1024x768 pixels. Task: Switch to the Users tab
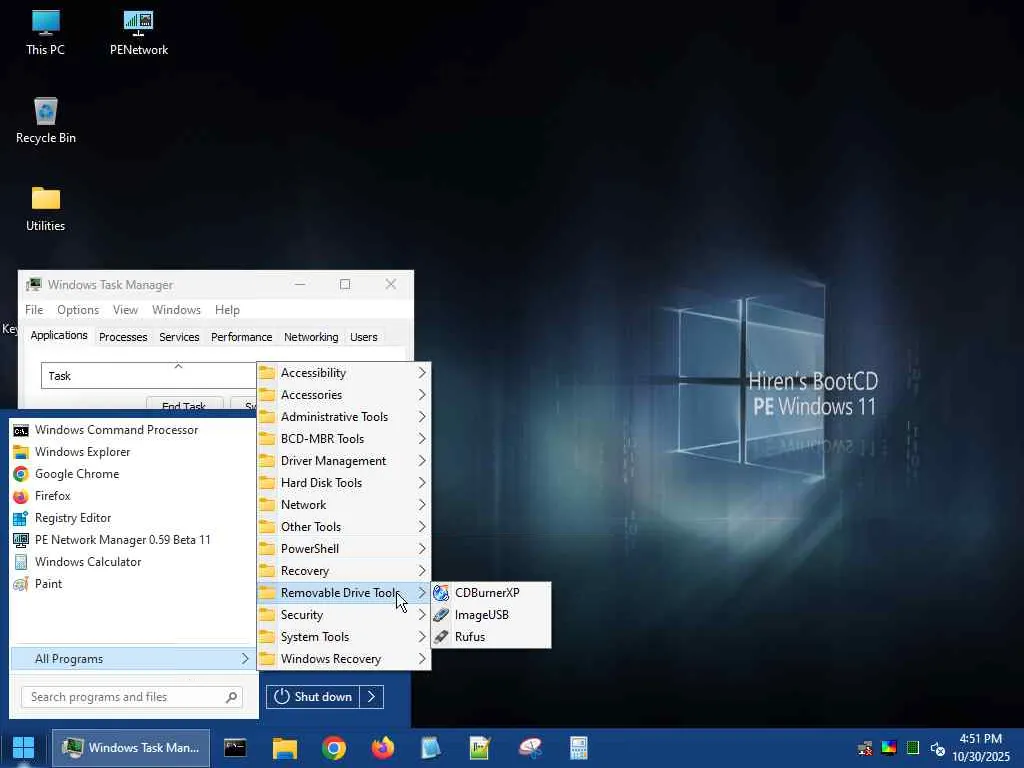[x=363, y=337]
